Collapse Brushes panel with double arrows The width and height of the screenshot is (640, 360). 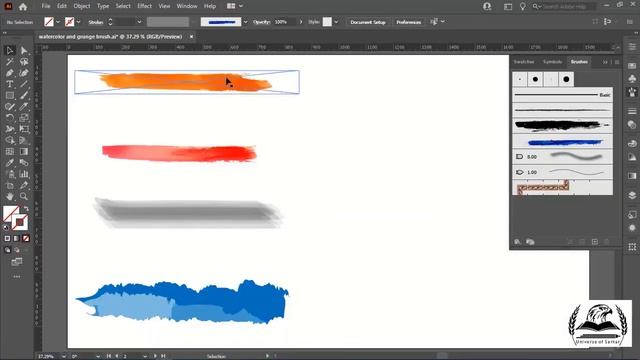coord(605,62)
